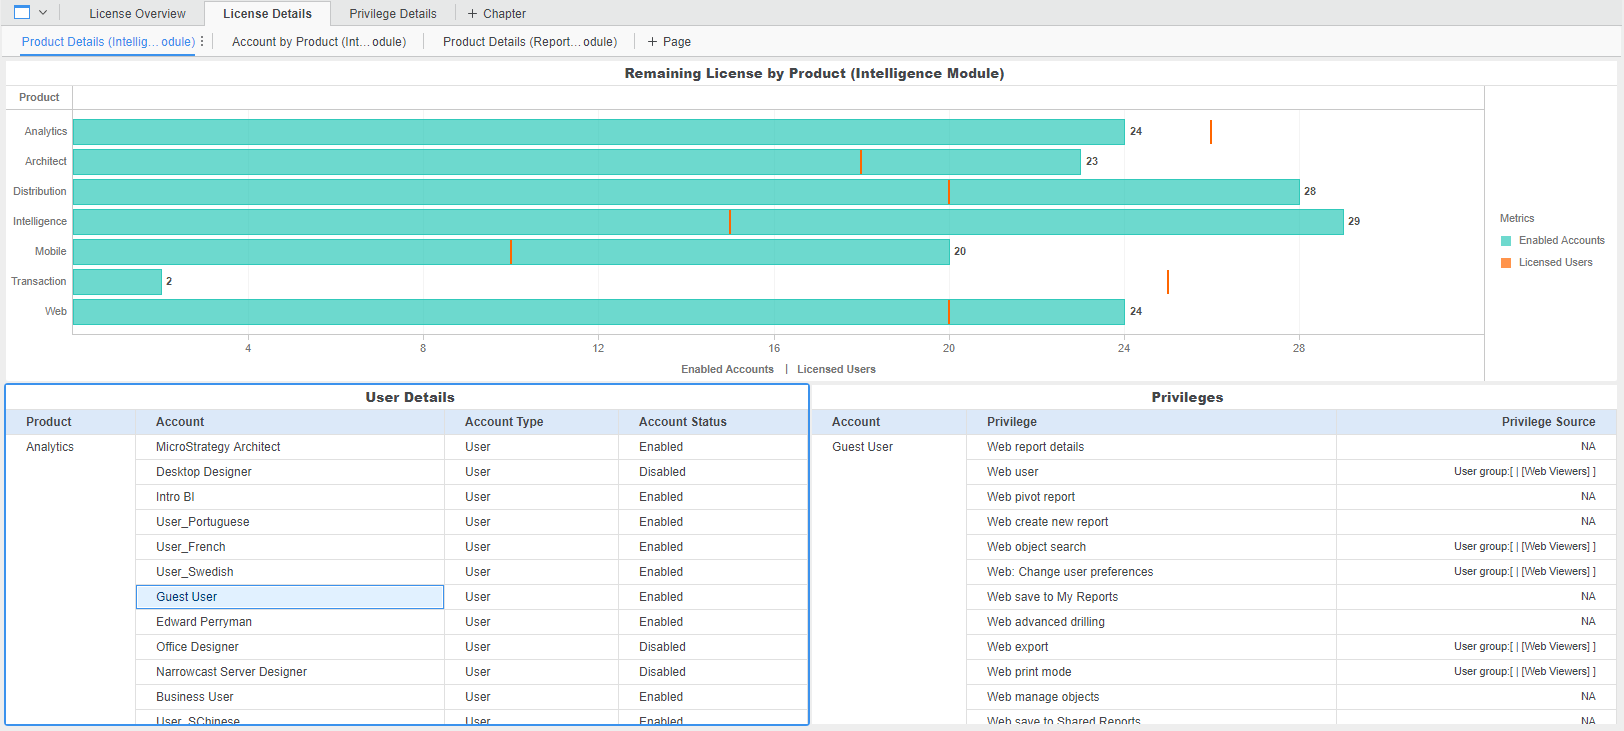Screen dimensions: 1624x731
Task: Click the Account Type column header
Action: click(x=504, y=422)
